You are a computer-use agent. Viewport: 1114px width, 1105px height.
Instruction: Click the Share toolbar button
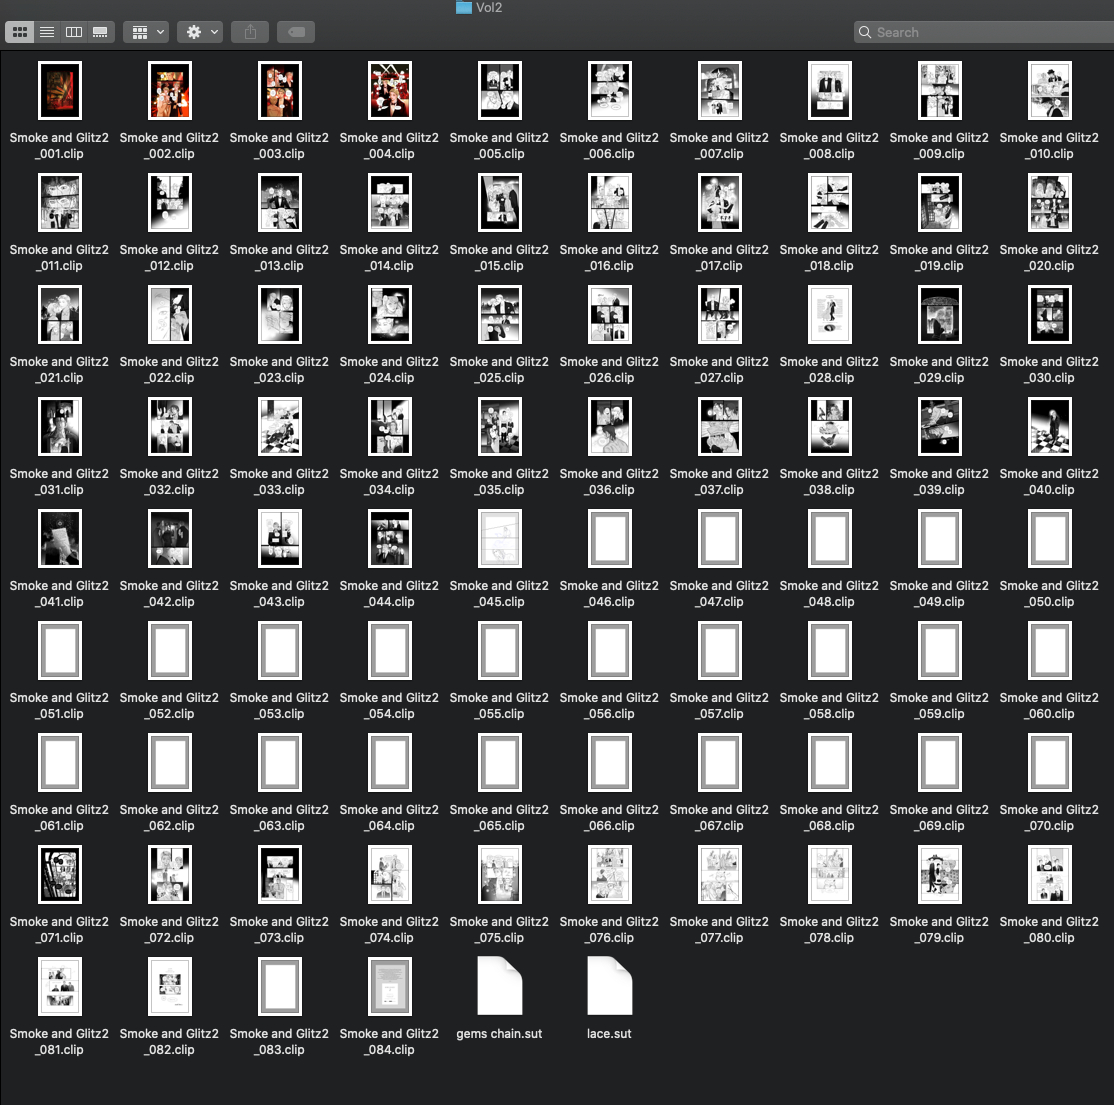pyautogui.click(x=250, y=32)
